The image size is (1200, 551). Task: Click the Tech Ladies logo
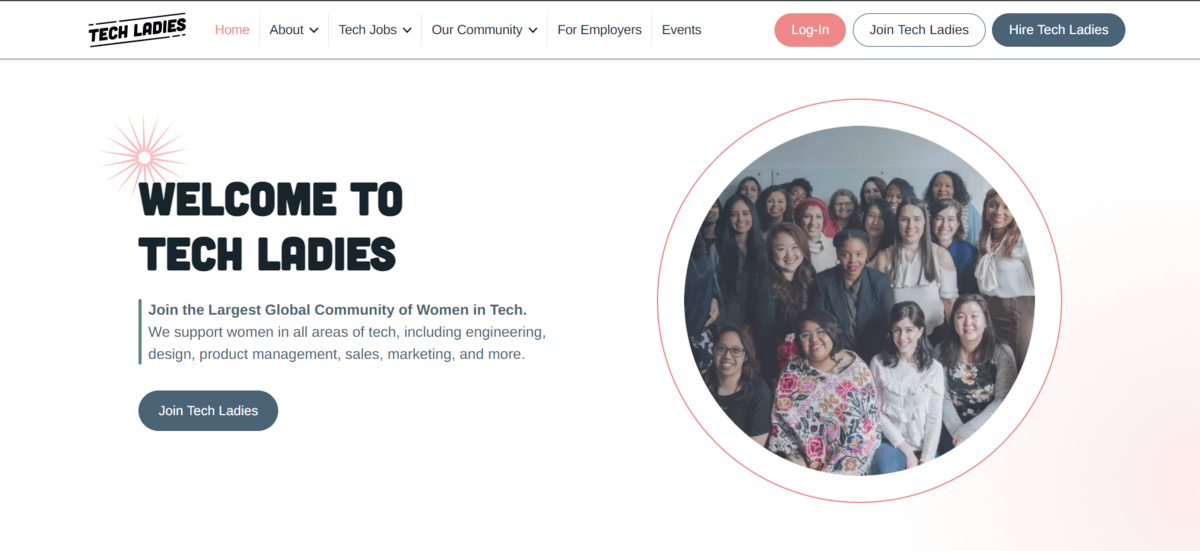click(x=137, y=30)
